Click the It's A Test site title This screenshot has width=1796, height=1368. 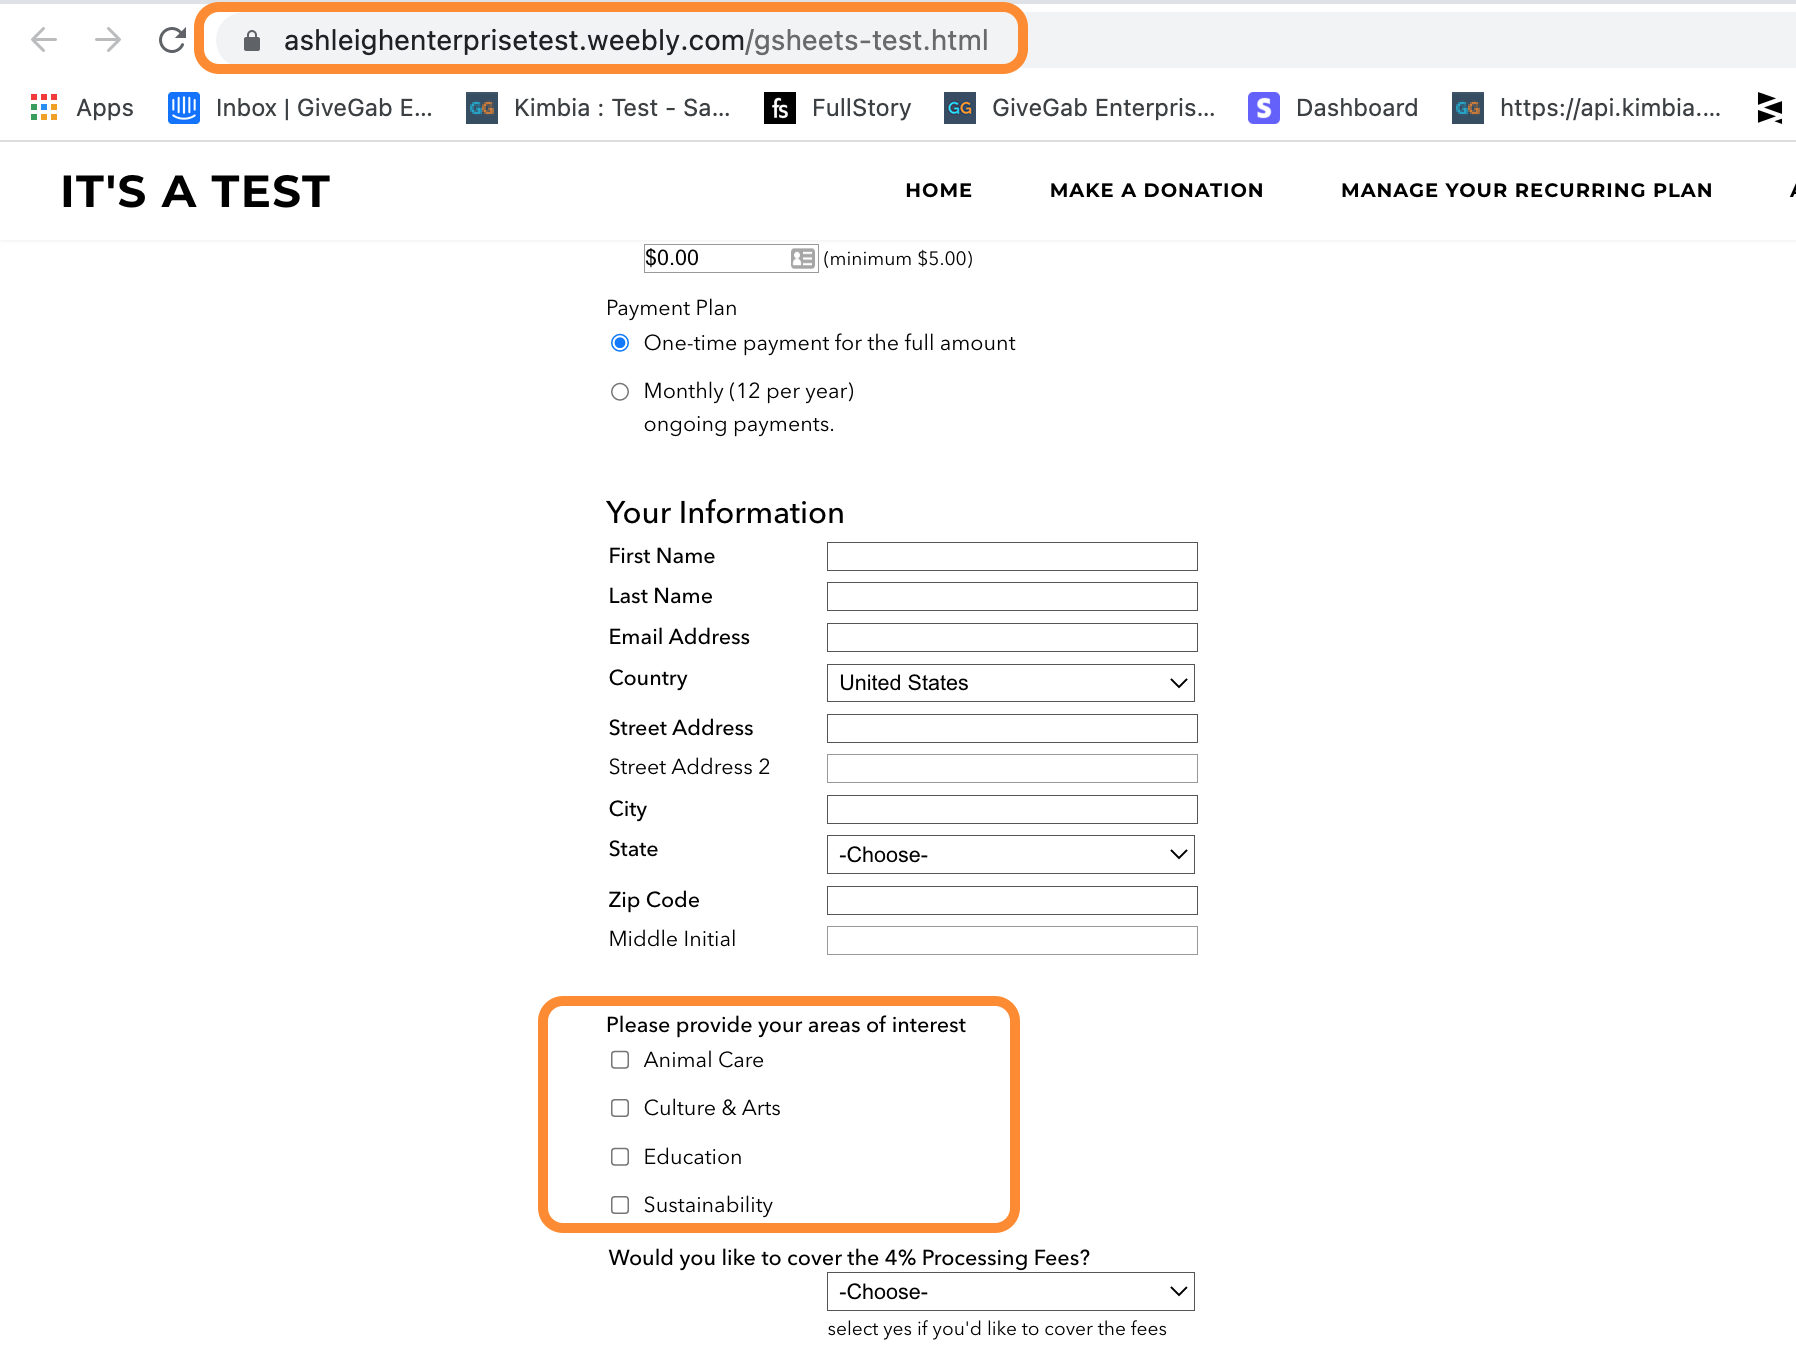coord(195,191)
